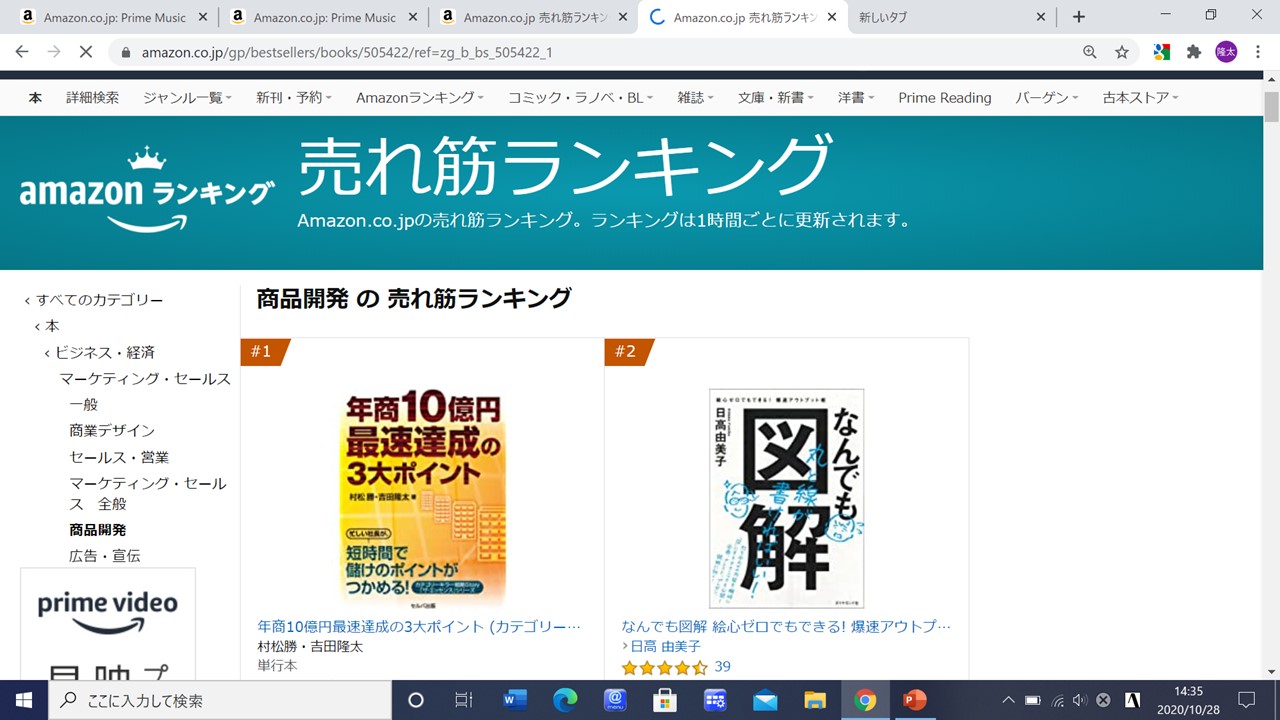This screenshot has height=720, width=1280.
Task: Open PowerPoint from the taskbar
Action: point(914,700)
